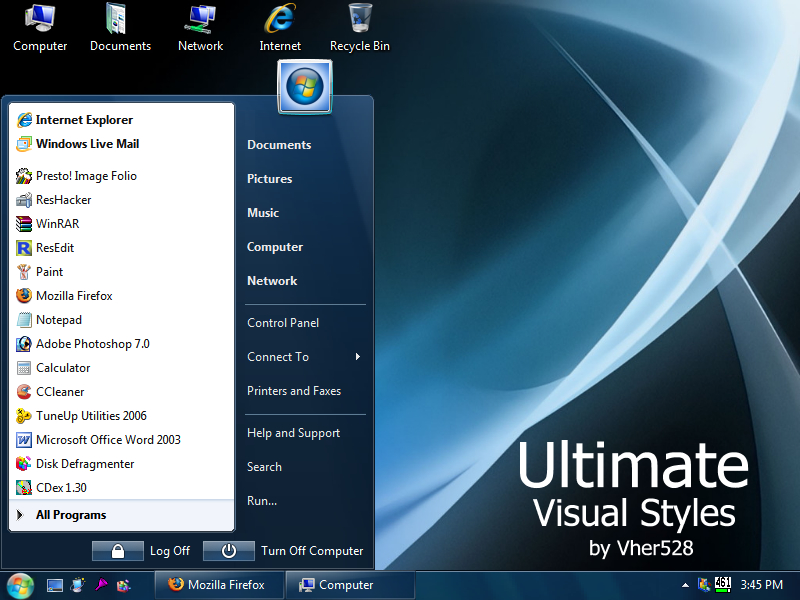The image size is (800, 600).
Task: Expand the Connect To submenu arrow
Action: (x=358, y=357)
